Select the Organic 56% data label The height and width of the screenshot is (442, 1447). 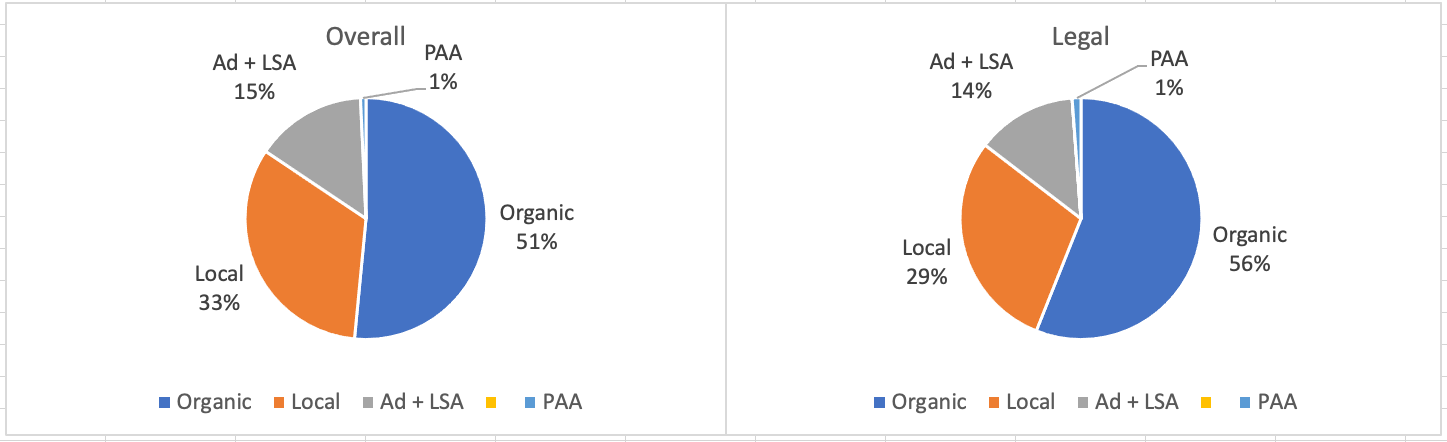pyautogui.click(x=1250, y=250)
